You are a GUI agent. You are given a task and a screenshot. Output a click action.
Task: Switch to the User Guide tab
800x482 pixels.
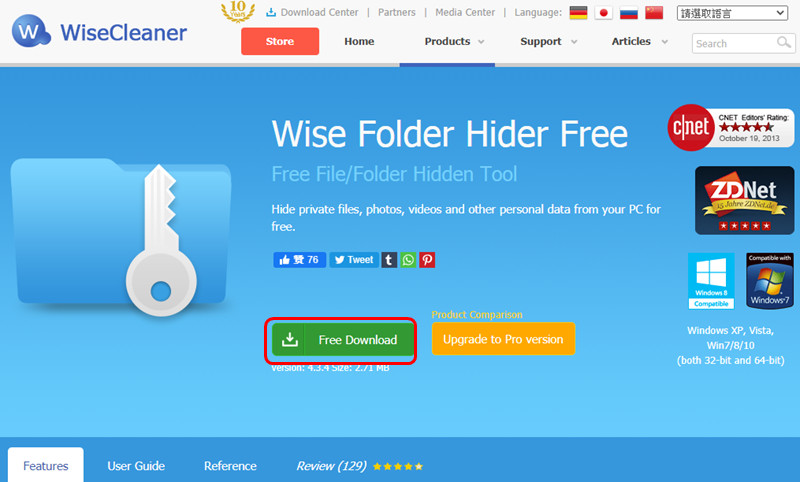[x=136, y=466]
